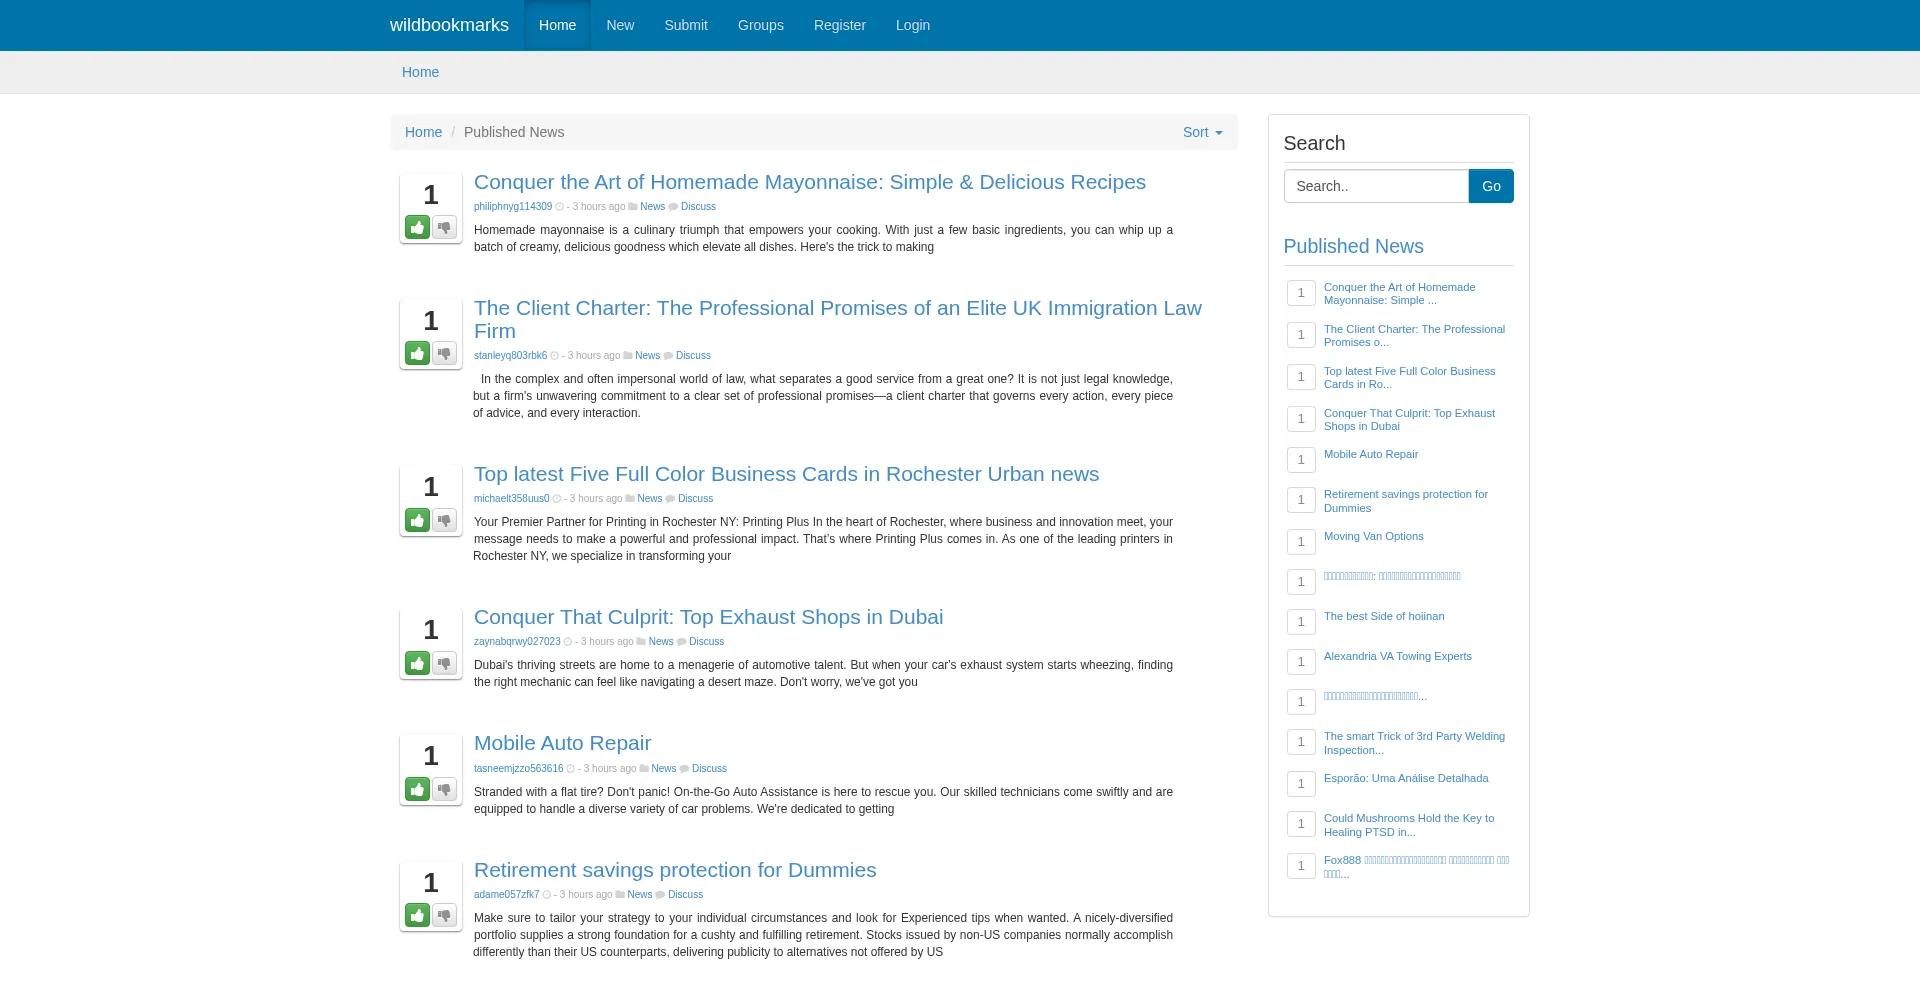The height and width of the screenshot is (993, 1920).
Task: Upvote Retirement savings protection for Dummies
Action: (417, 916)
